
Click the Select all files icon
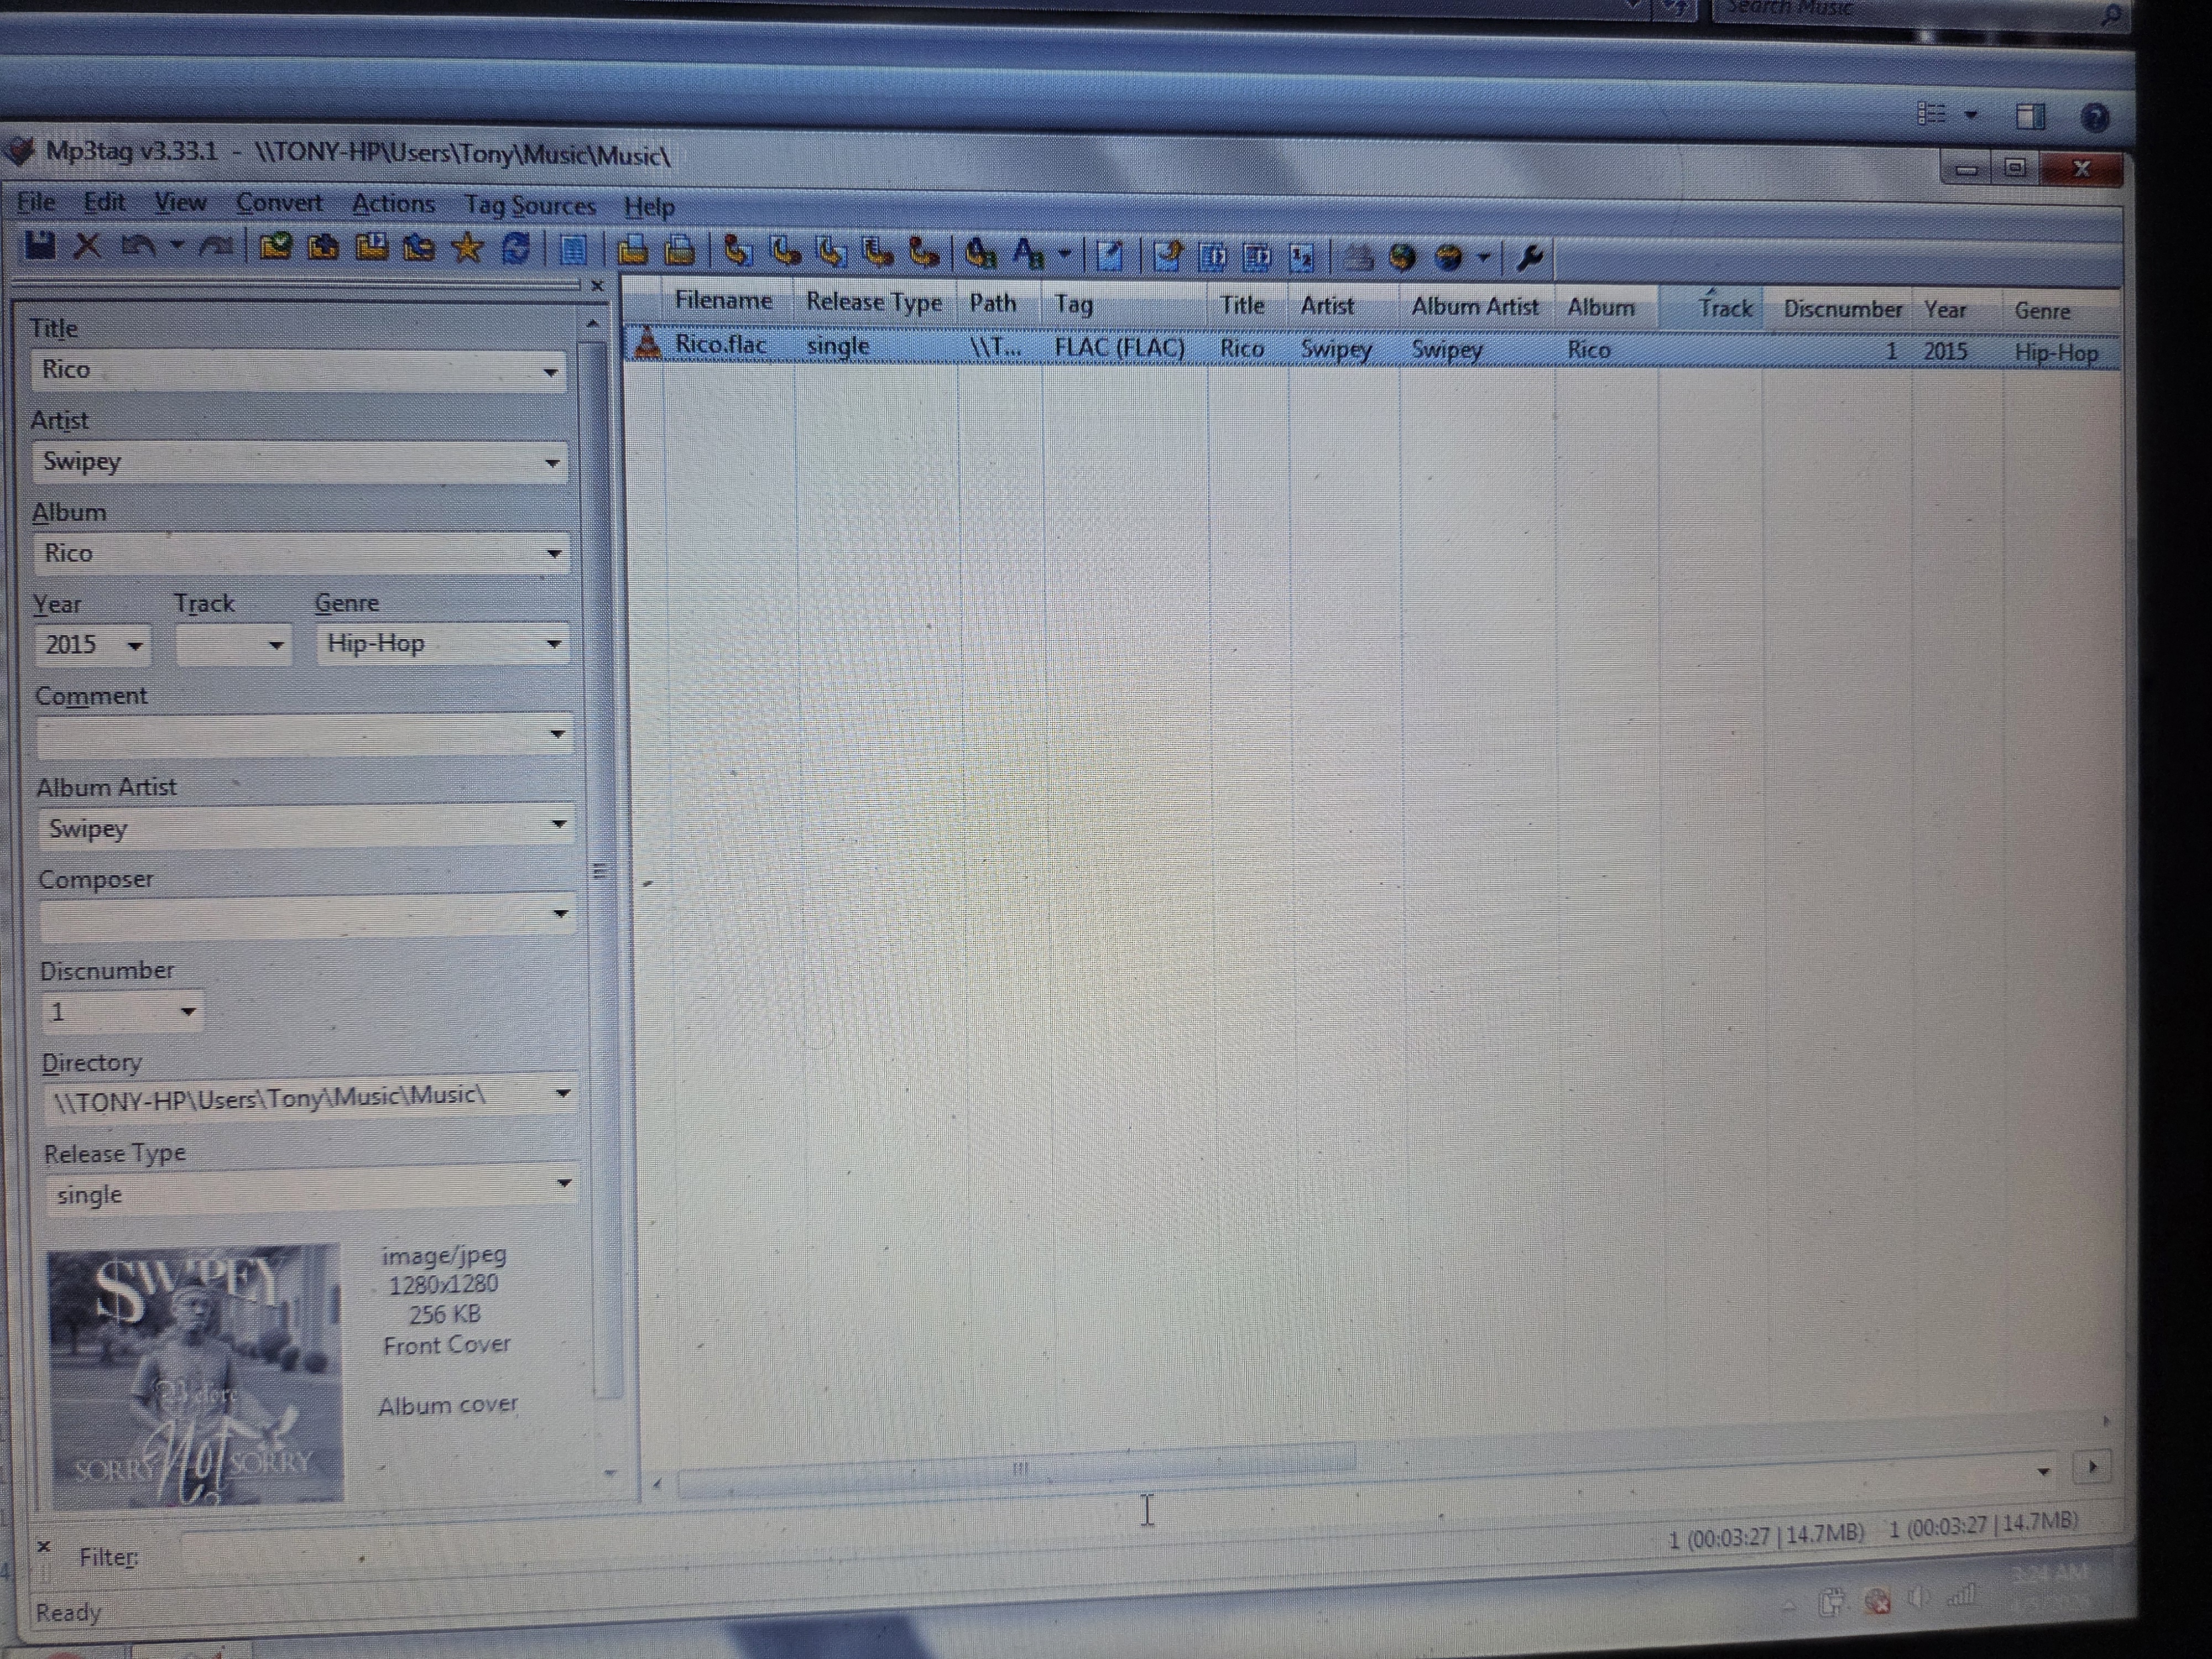(x=573, y=250)
